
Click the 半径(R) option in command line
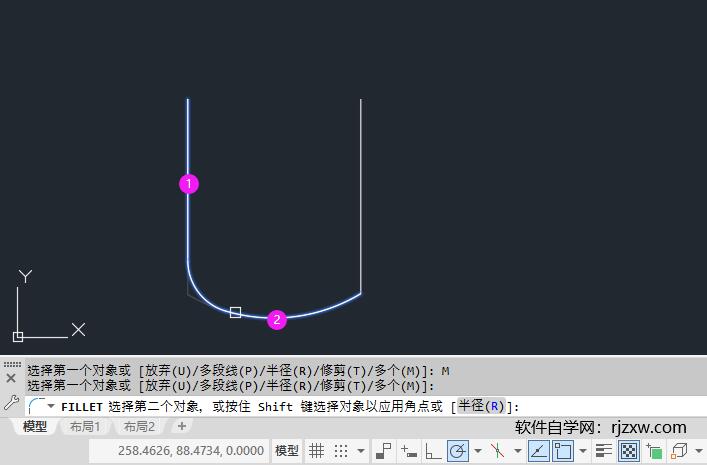tap(481, 406)
